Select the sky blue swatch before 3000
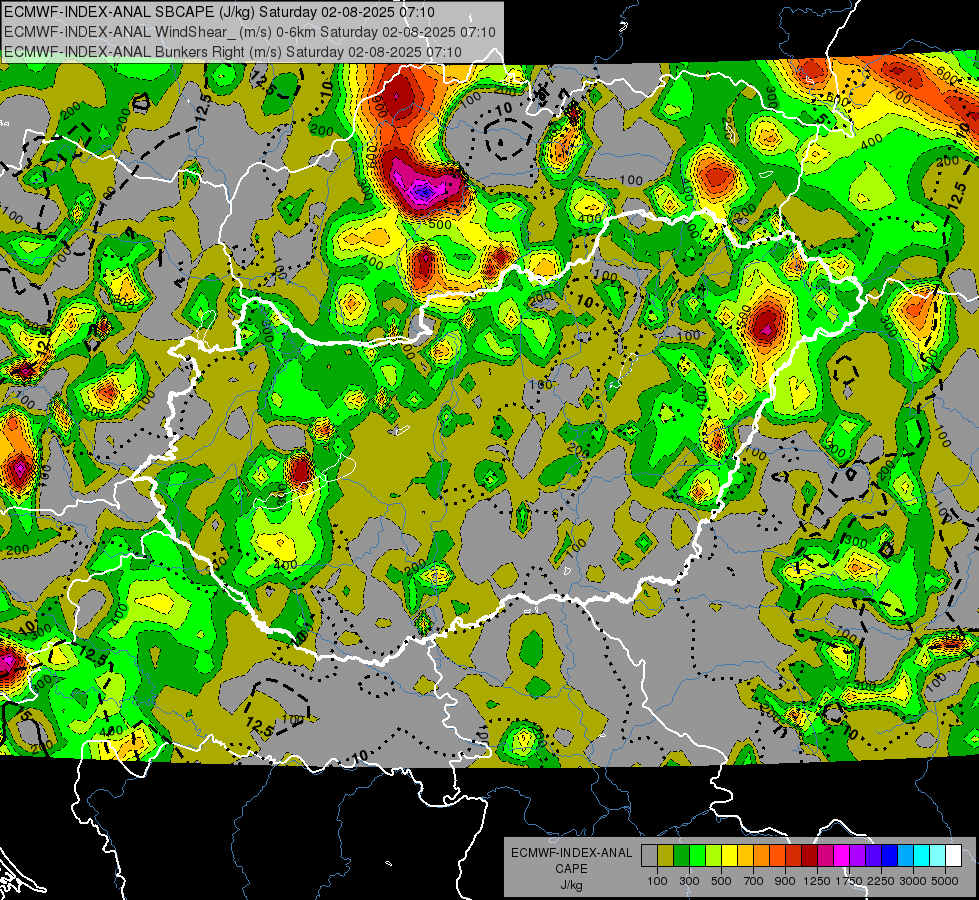The image size is (979, 900). point(905,856)
